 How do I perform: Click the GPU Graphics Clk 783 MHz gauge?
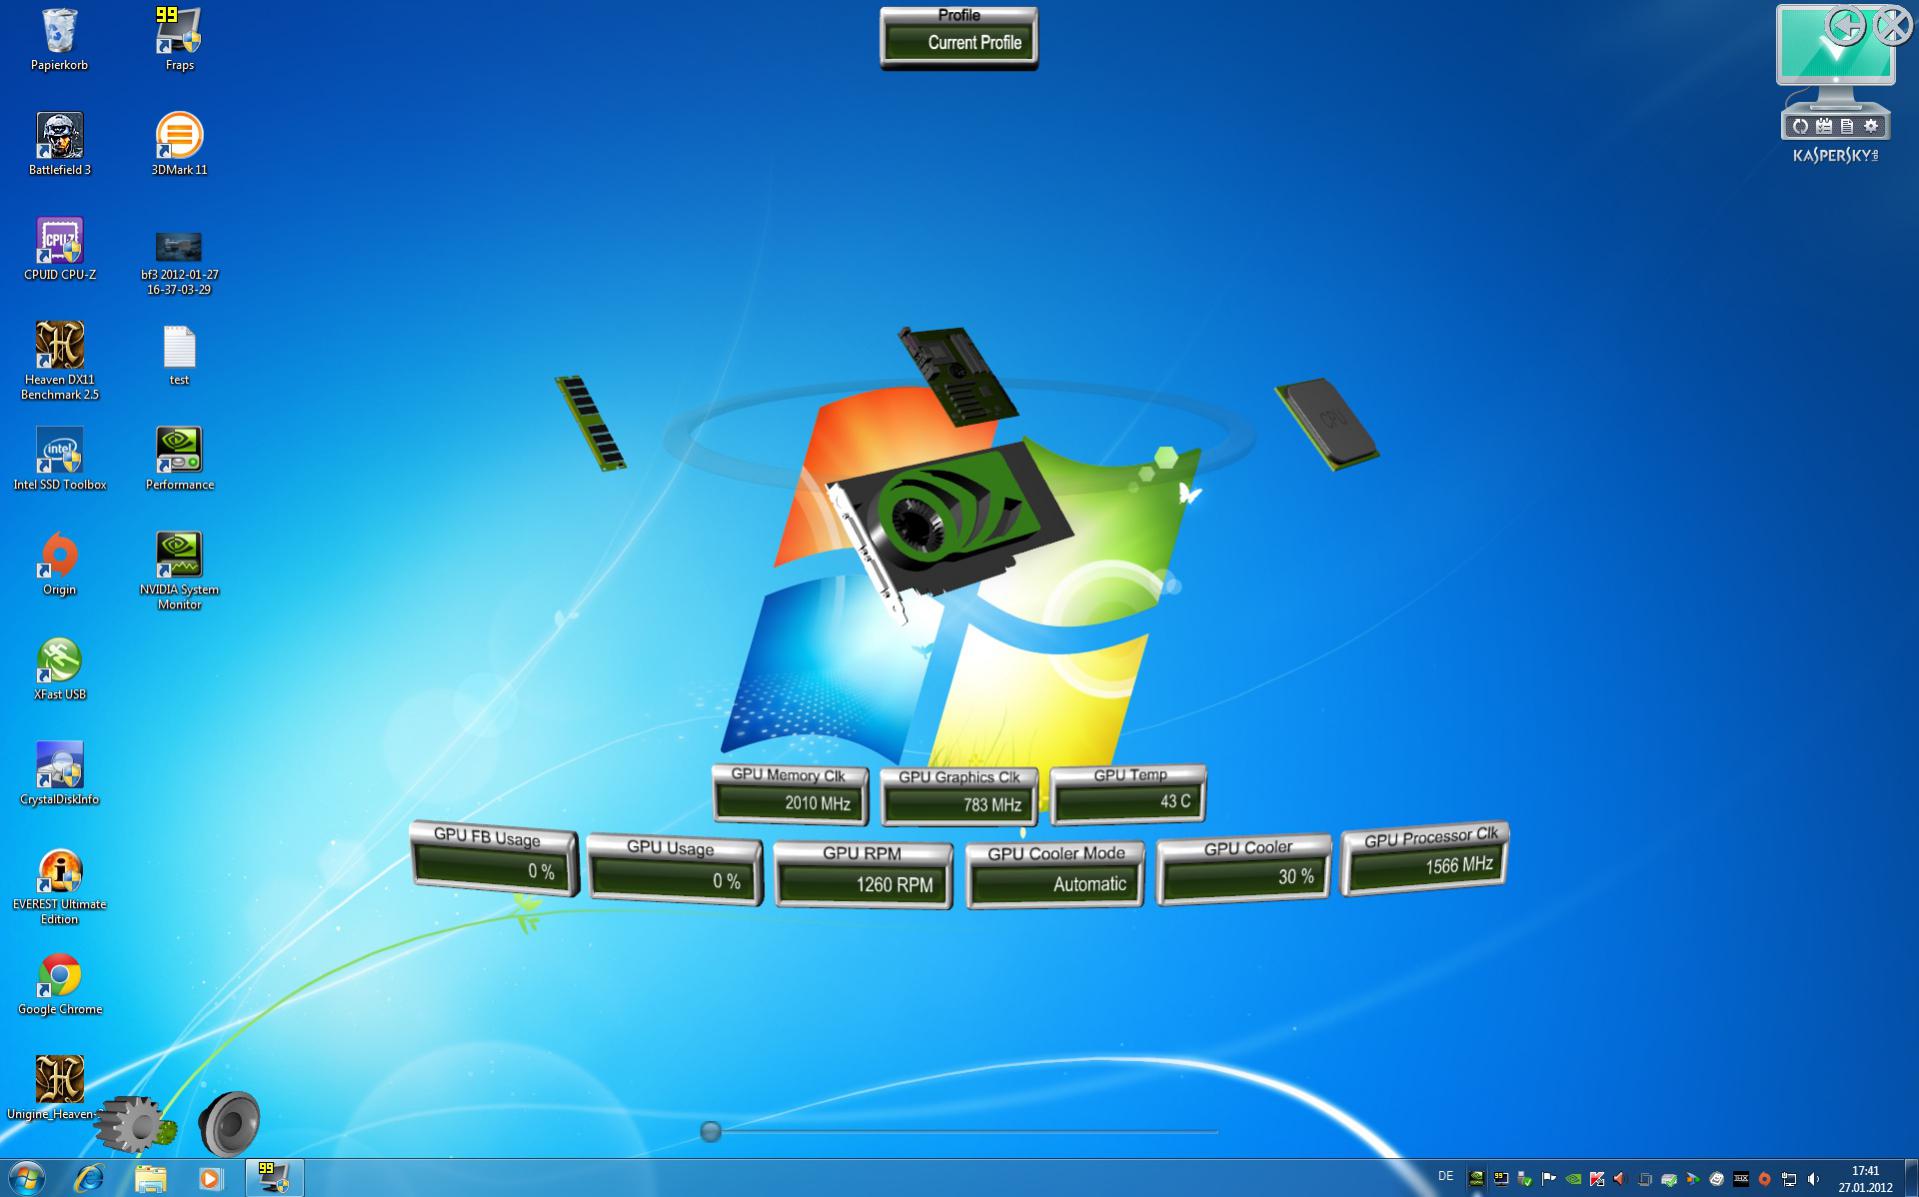959,796
